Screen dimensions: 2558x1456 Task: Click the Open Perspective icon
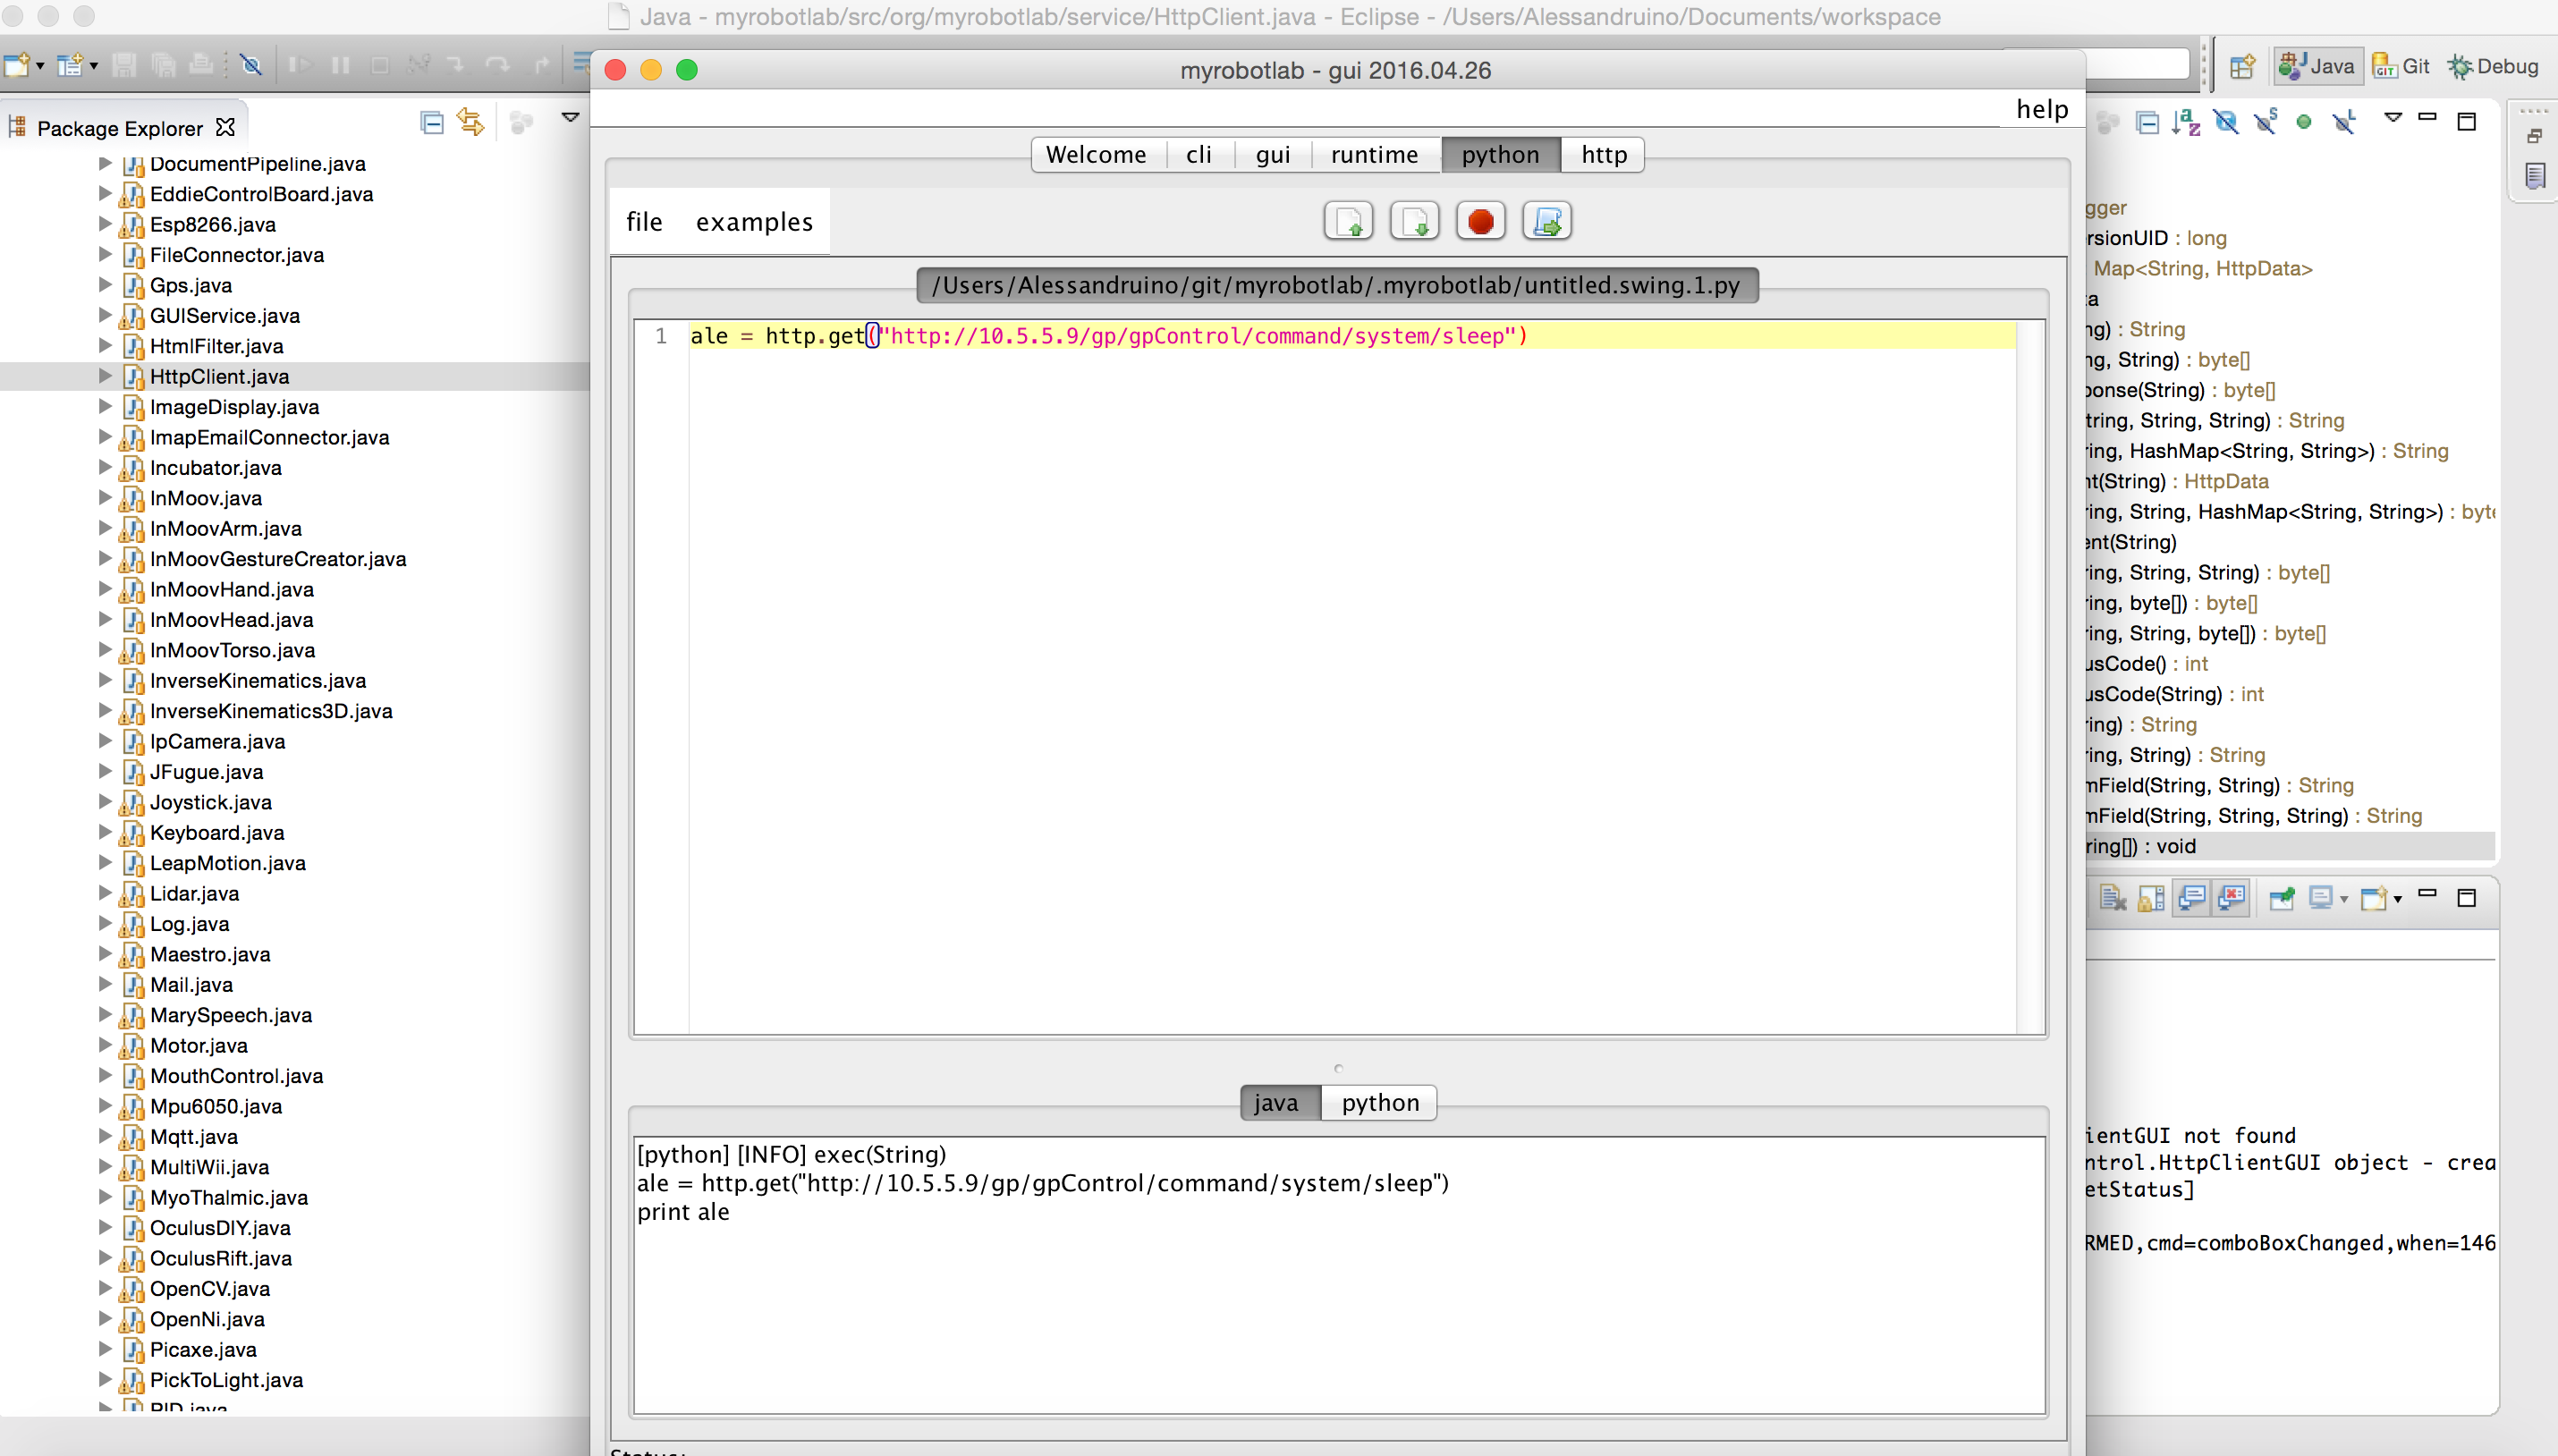[2243, 66]
